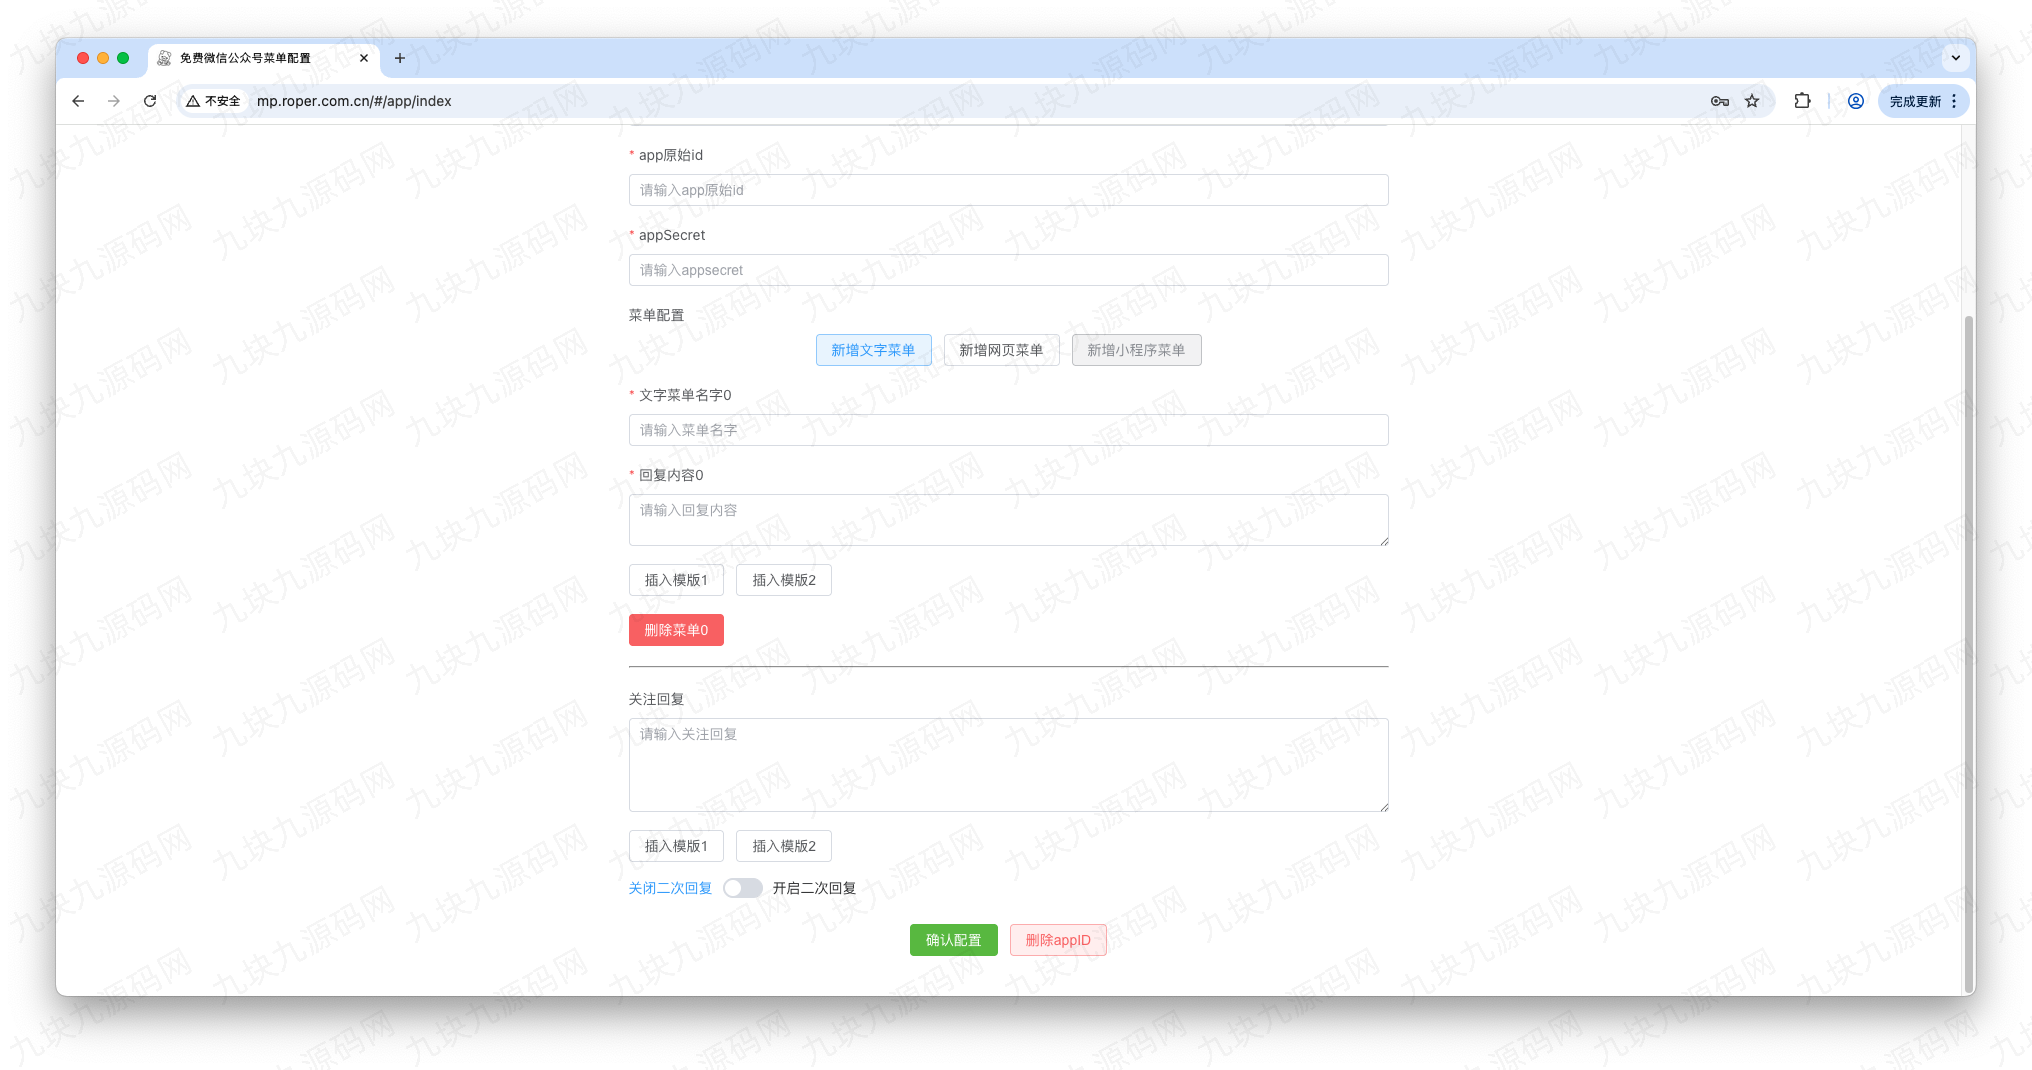Focus the 回复内容0 textarea
Image resolution: width=2032 pixels, height=1070 pixels.
pos(1008,520)
